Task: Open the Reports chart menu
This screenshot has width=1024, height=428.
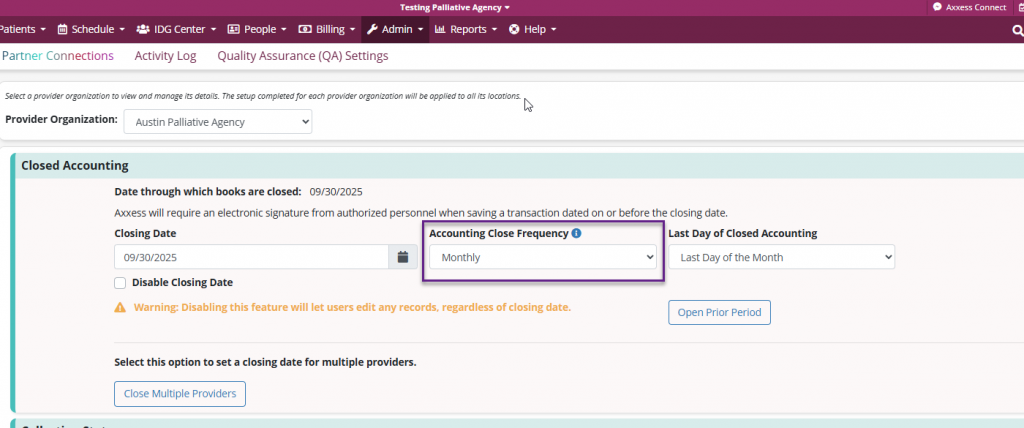Action: pos(466,29)
